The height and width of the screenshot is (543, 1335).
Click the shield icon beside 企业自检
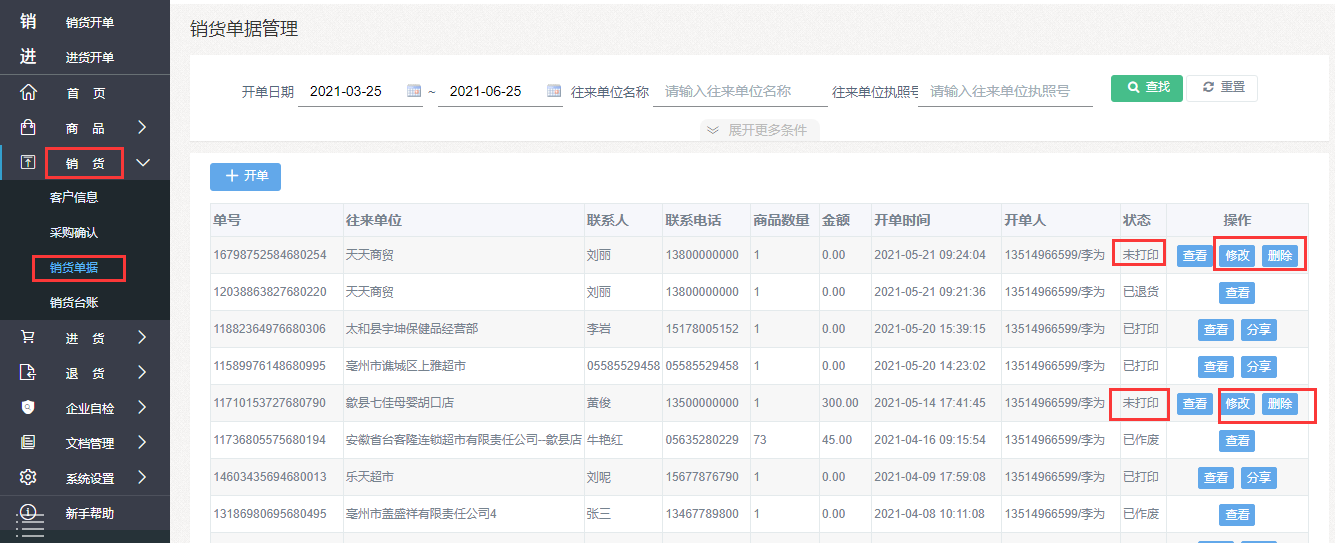pos(28,407)
